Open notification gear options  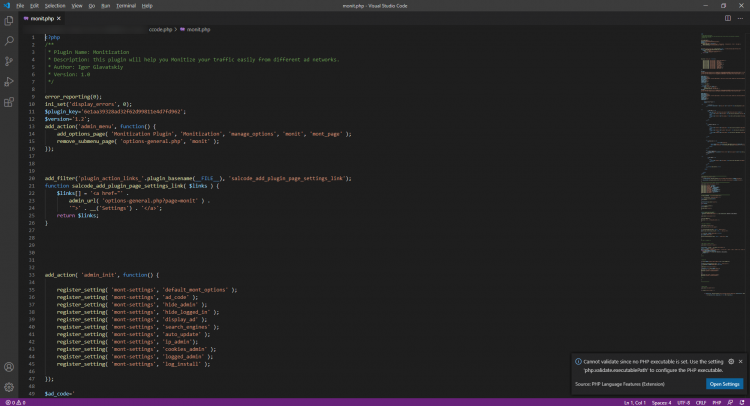731,362
